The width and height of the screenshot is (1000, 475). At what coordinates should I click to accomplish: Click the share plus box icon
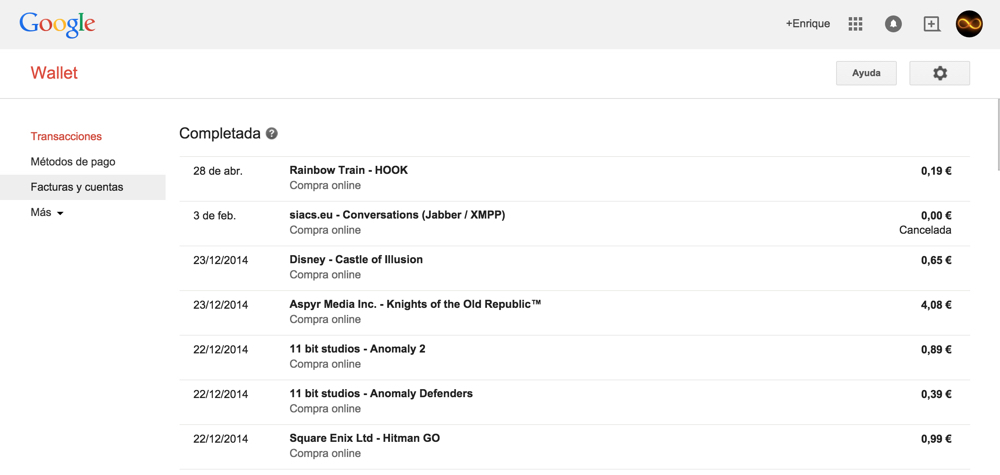[x=931, y=24]
